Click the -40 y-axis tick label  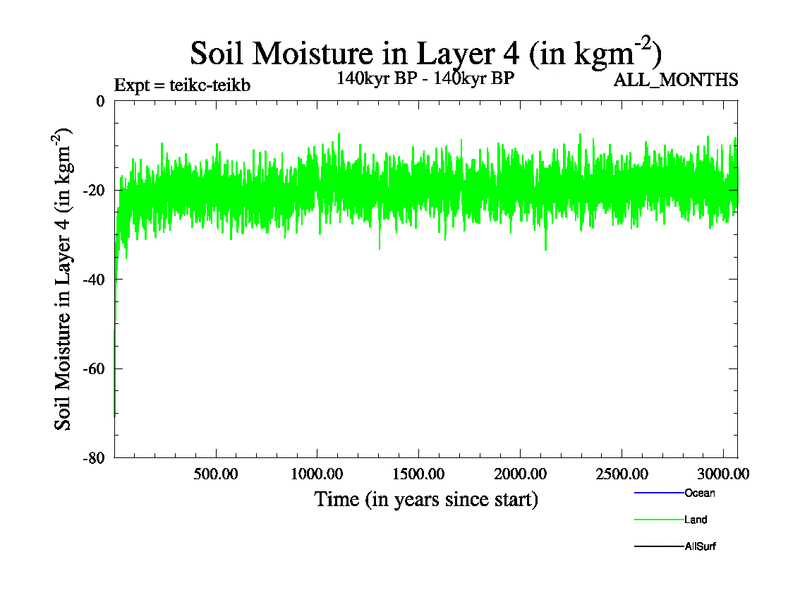click(x=95, y=279)
